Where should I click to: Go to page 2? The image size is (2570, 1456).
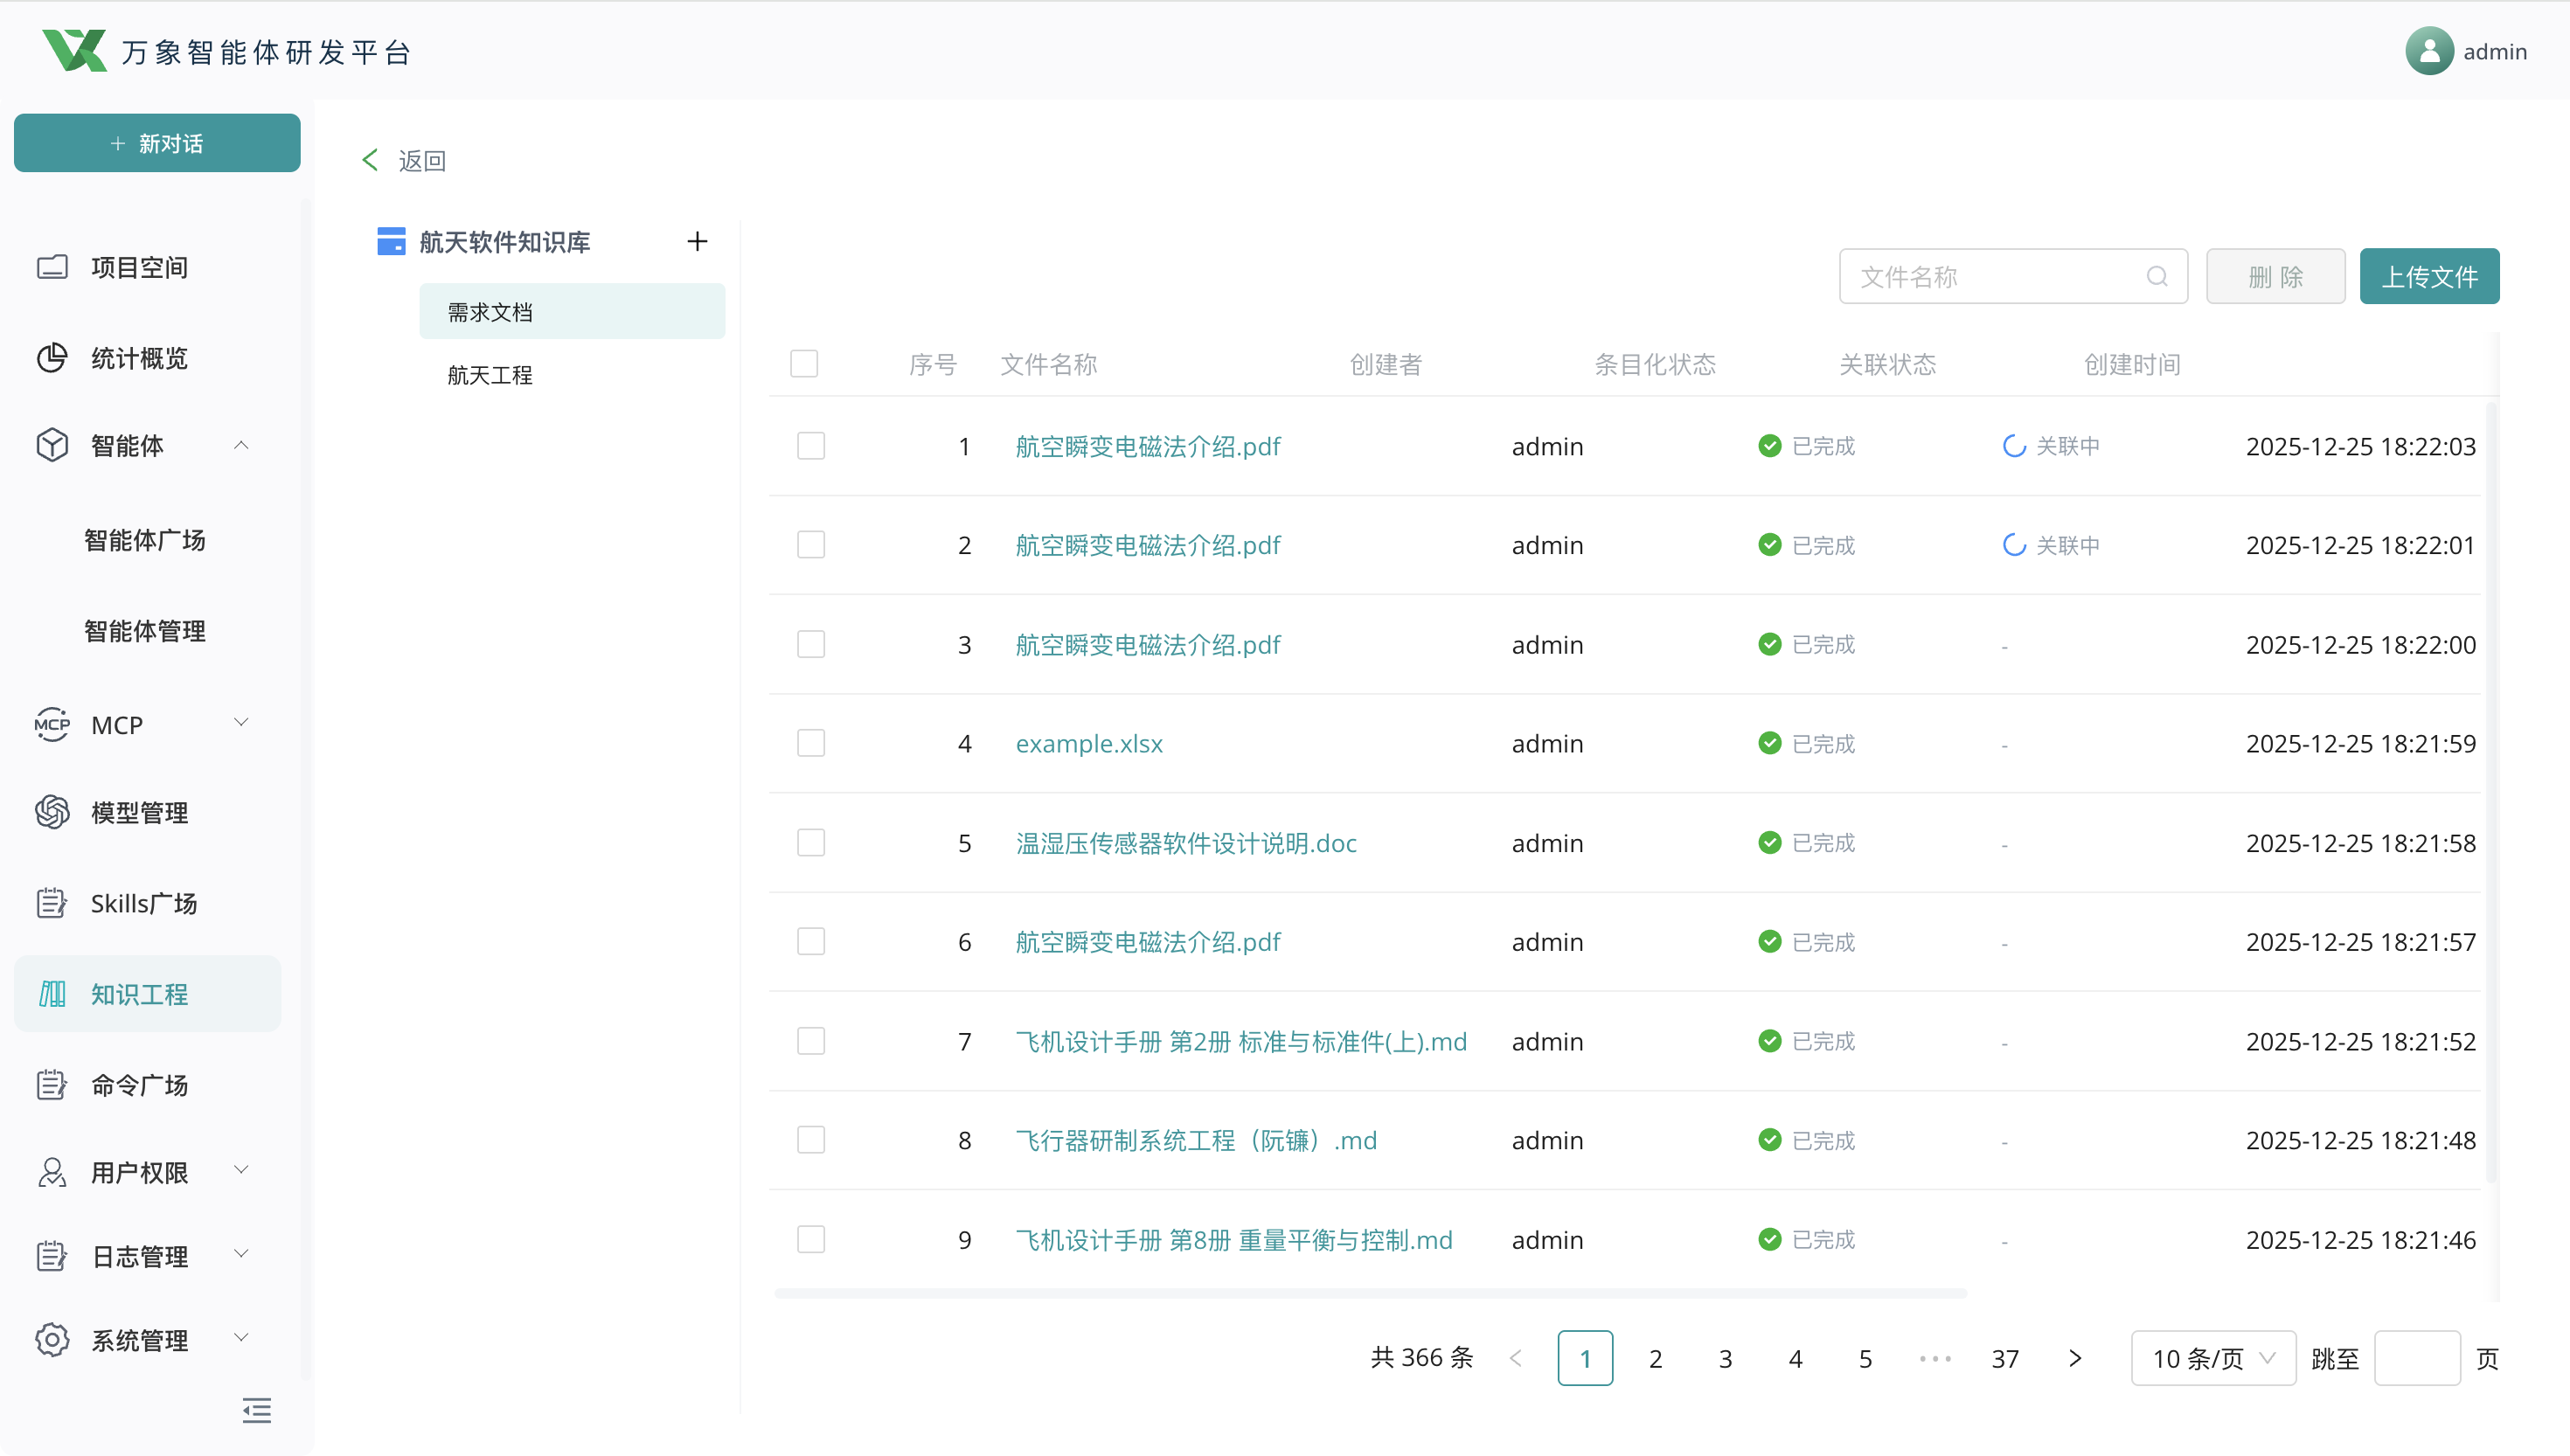(x=1655, y=1358)
